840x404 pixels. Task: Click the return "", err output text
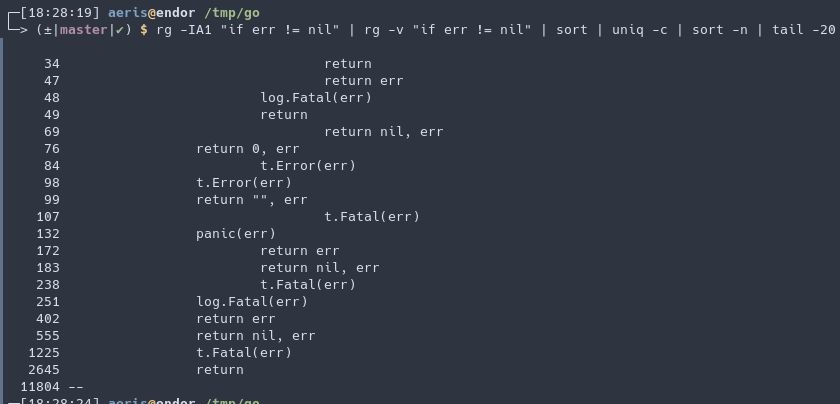(251, 199)
